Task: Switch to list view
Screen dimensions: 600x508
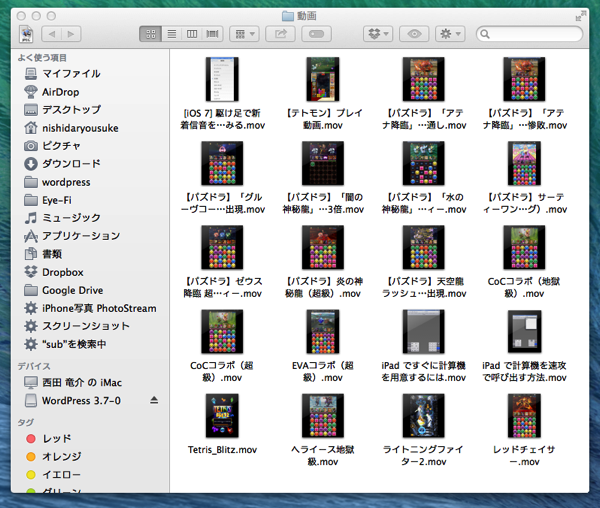Action: point(171,34)
